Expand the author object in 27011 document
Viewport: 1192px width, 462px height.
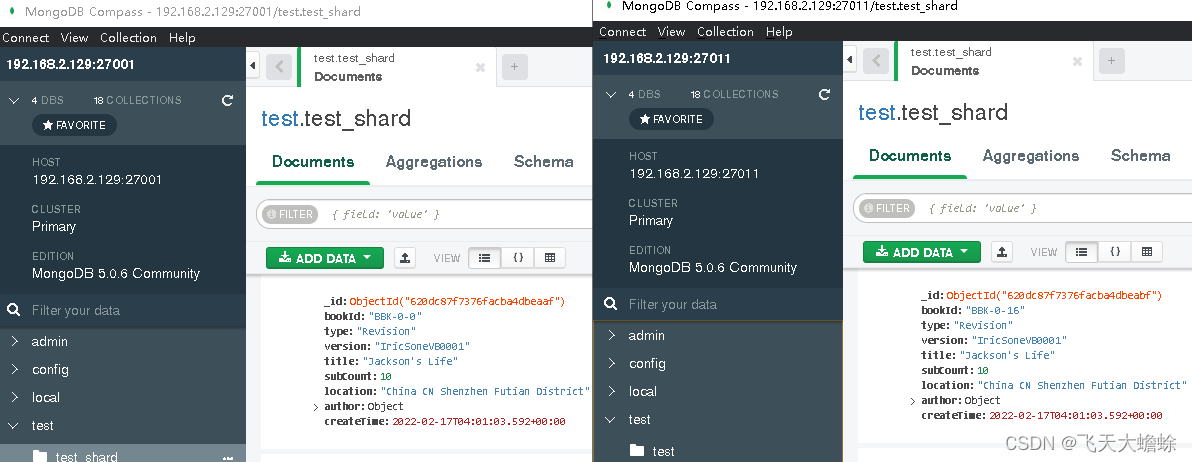912,401
